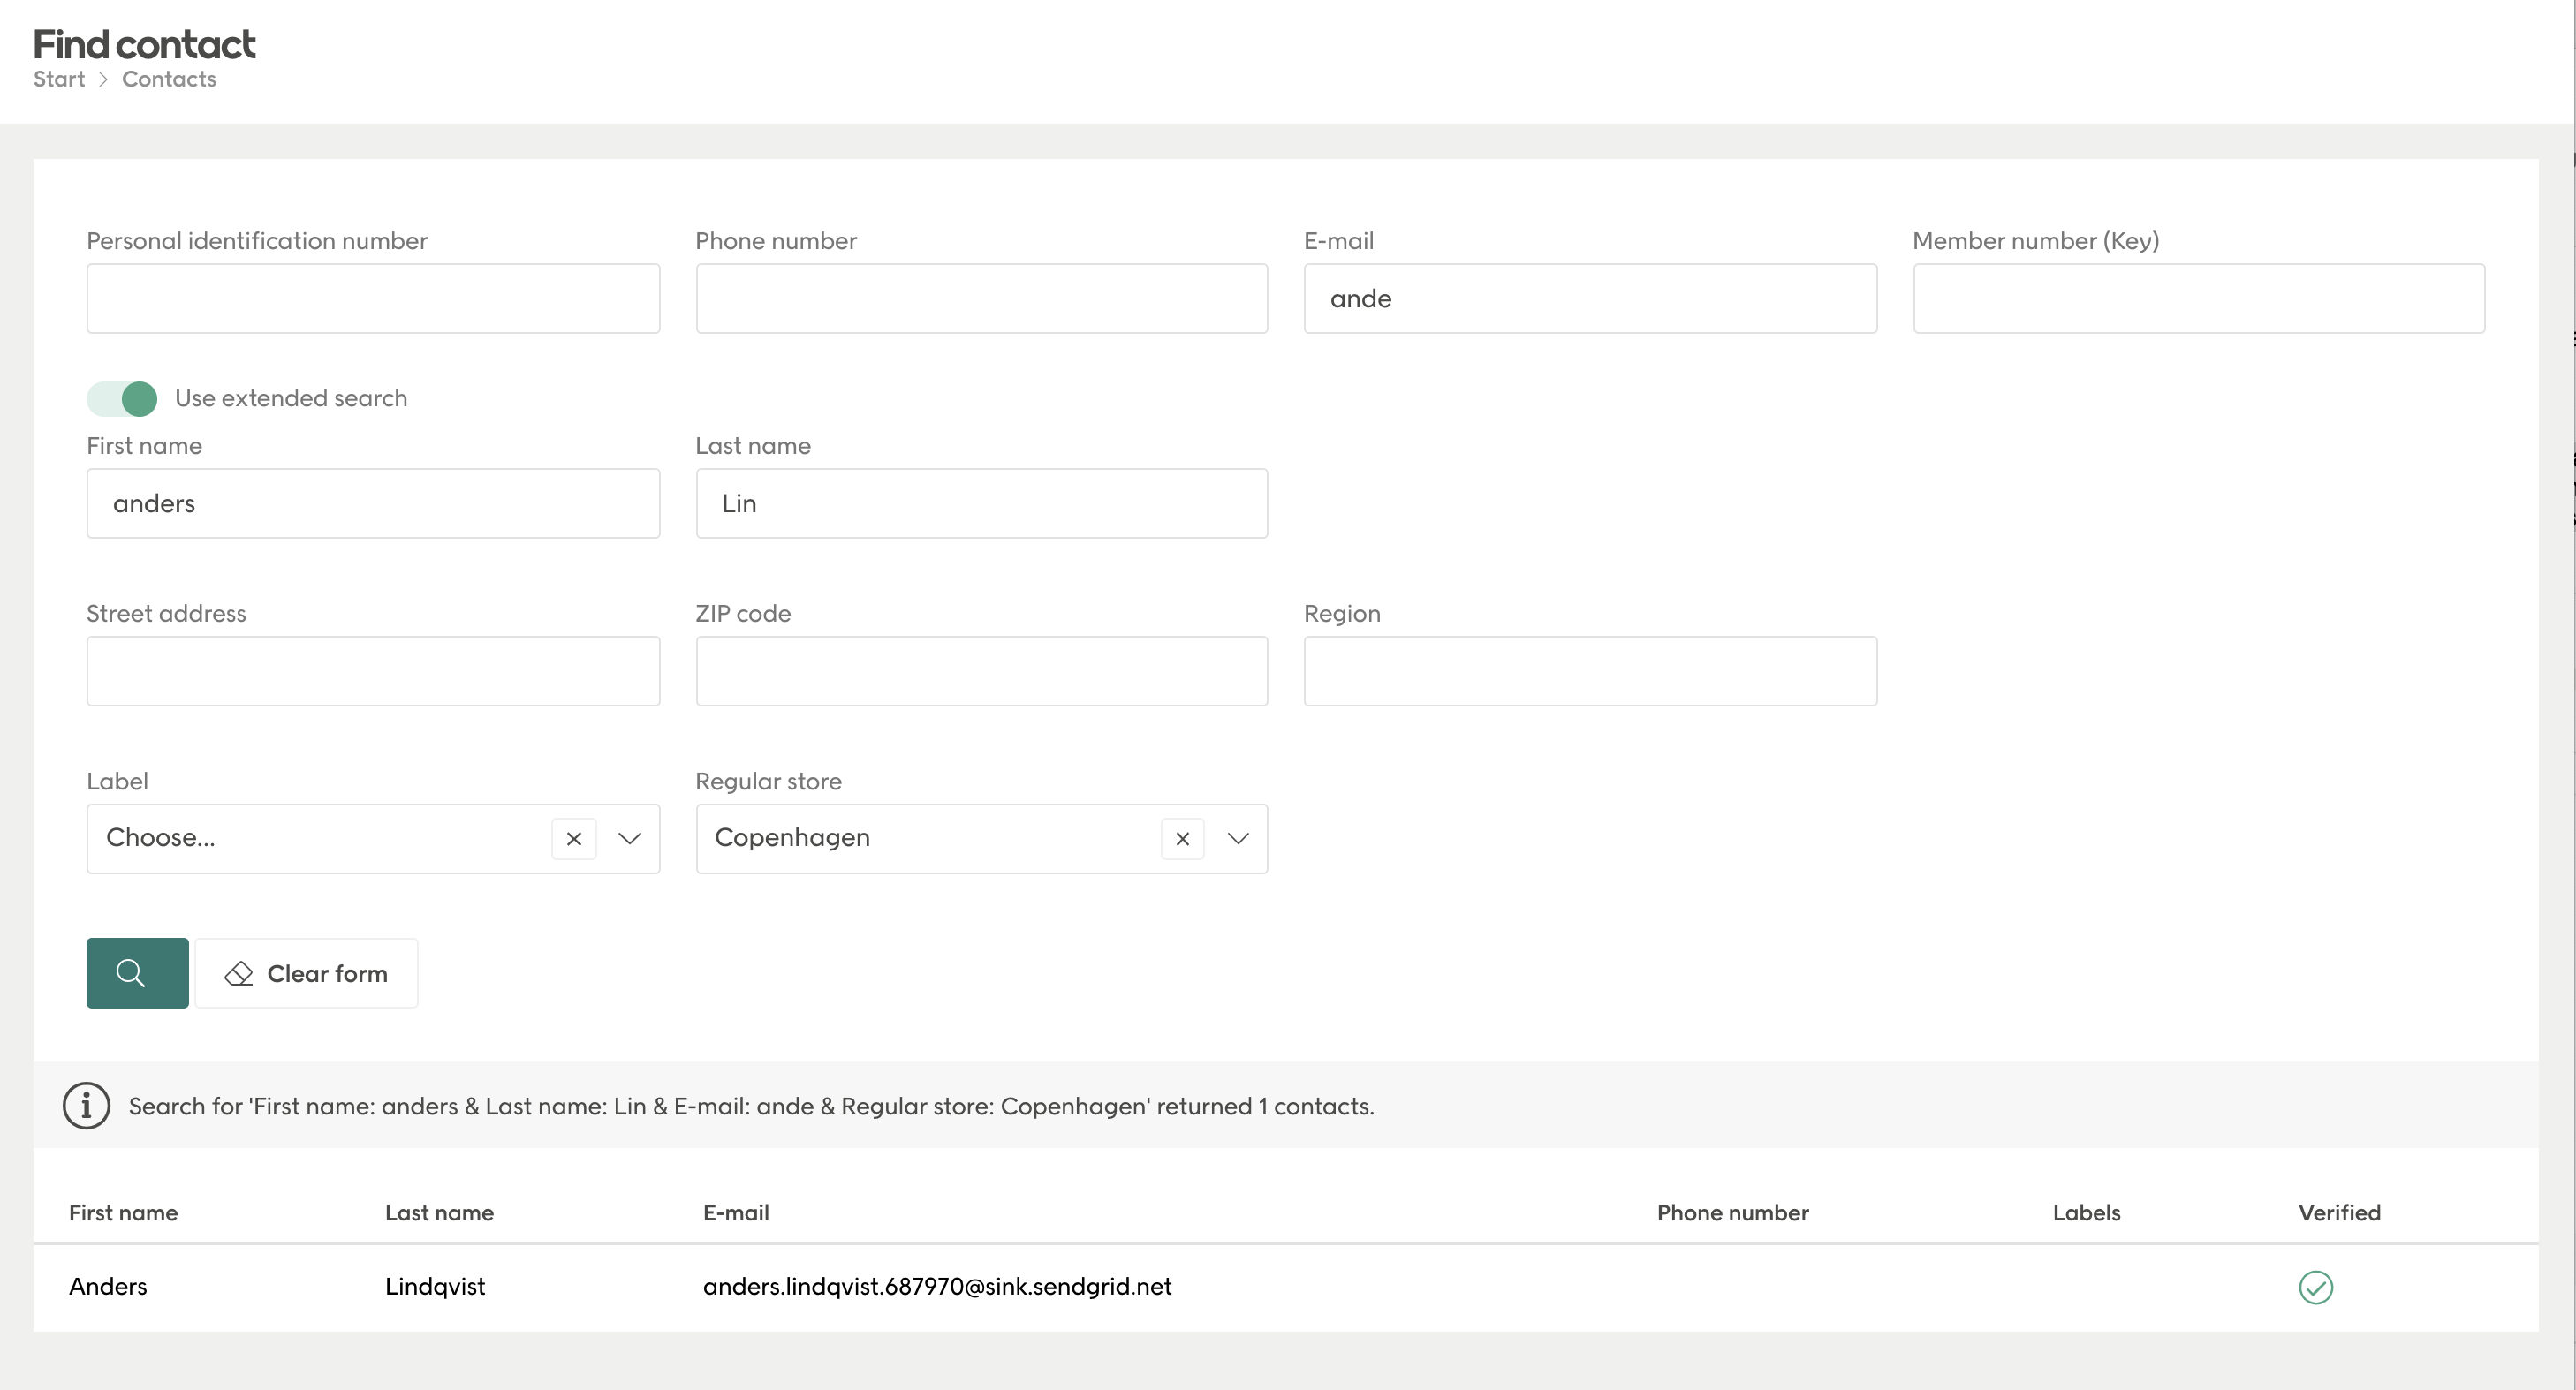This screenshot has height=1390, width=2576.
Task: Open Contacts from the breadcrumb
Action: point(168,79)
